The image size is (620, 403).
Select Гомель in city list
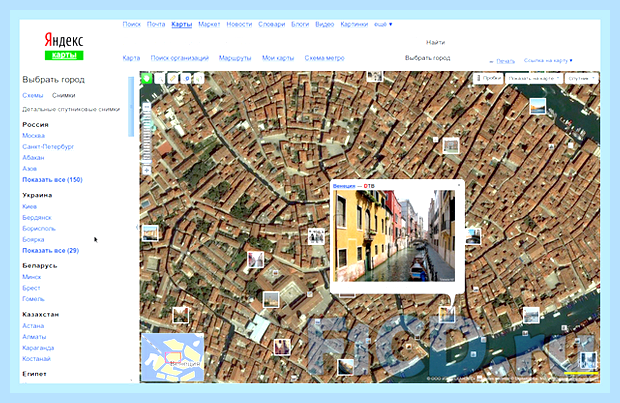34,299
